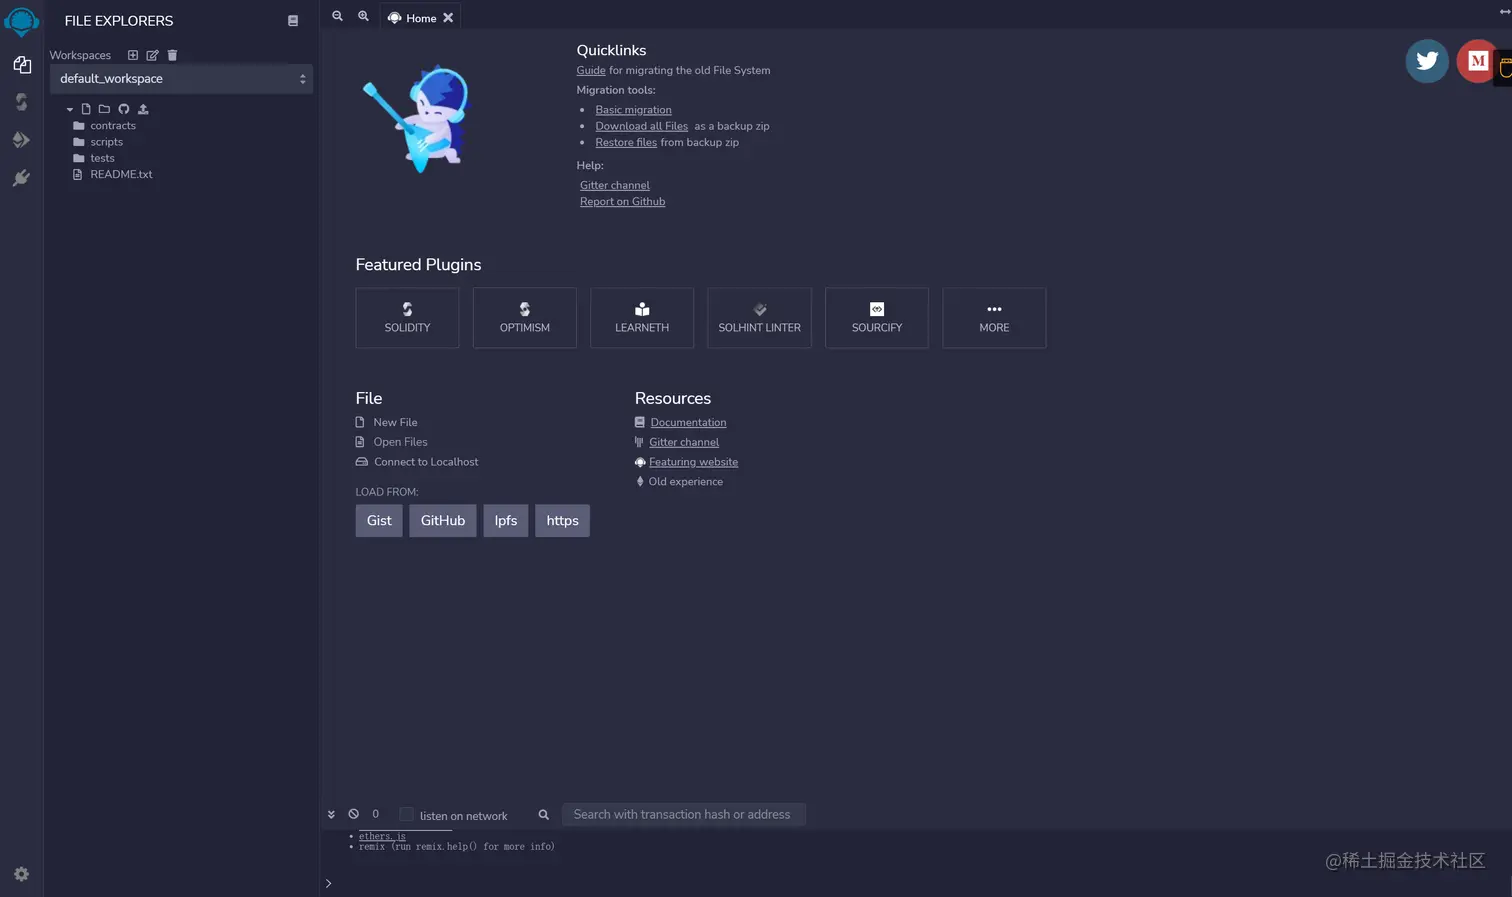Open Report on Github link
The height and width of the screenshot is (897, 1512).
622,201
